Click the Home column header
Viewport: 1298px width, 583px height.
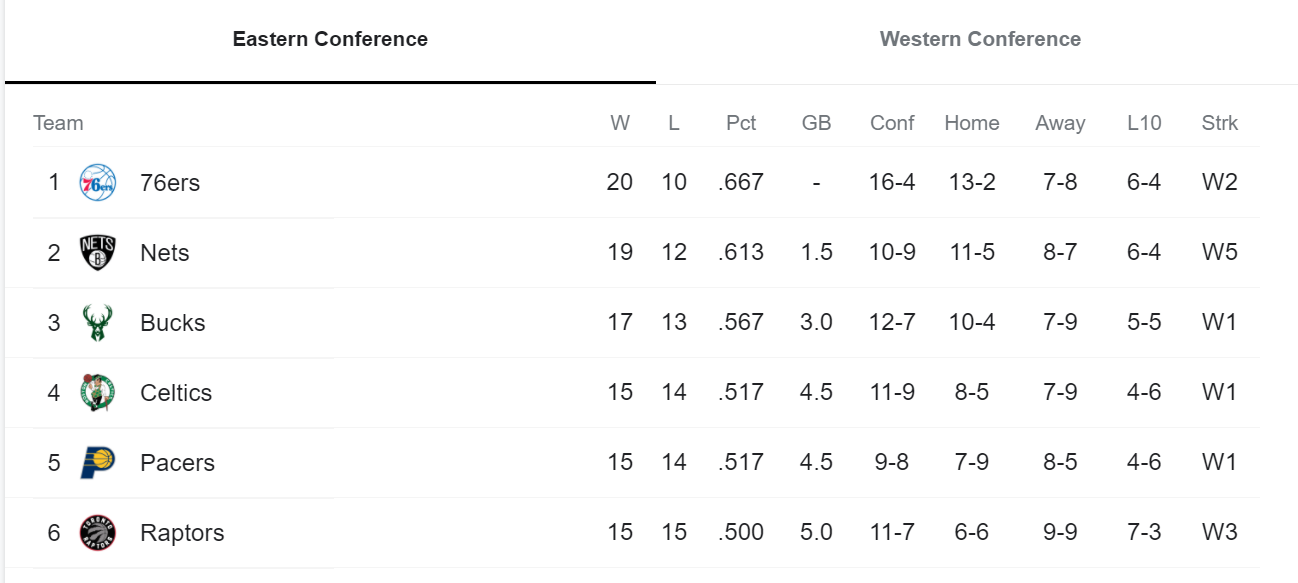tap(971, 123)
